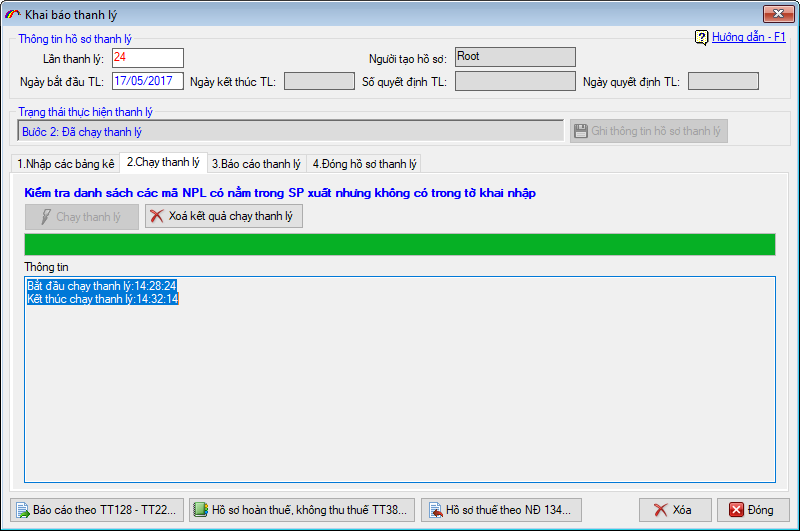Click red X icon on Xóa button
This screenshot has width=800, height=531.
pos(661,510)
